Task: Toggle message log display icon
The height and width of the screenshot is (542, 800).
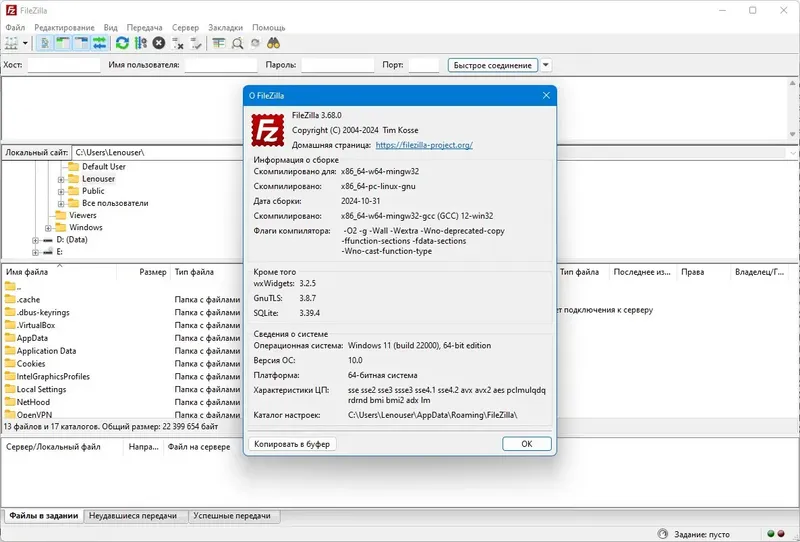Action: (x=45, y=43)
